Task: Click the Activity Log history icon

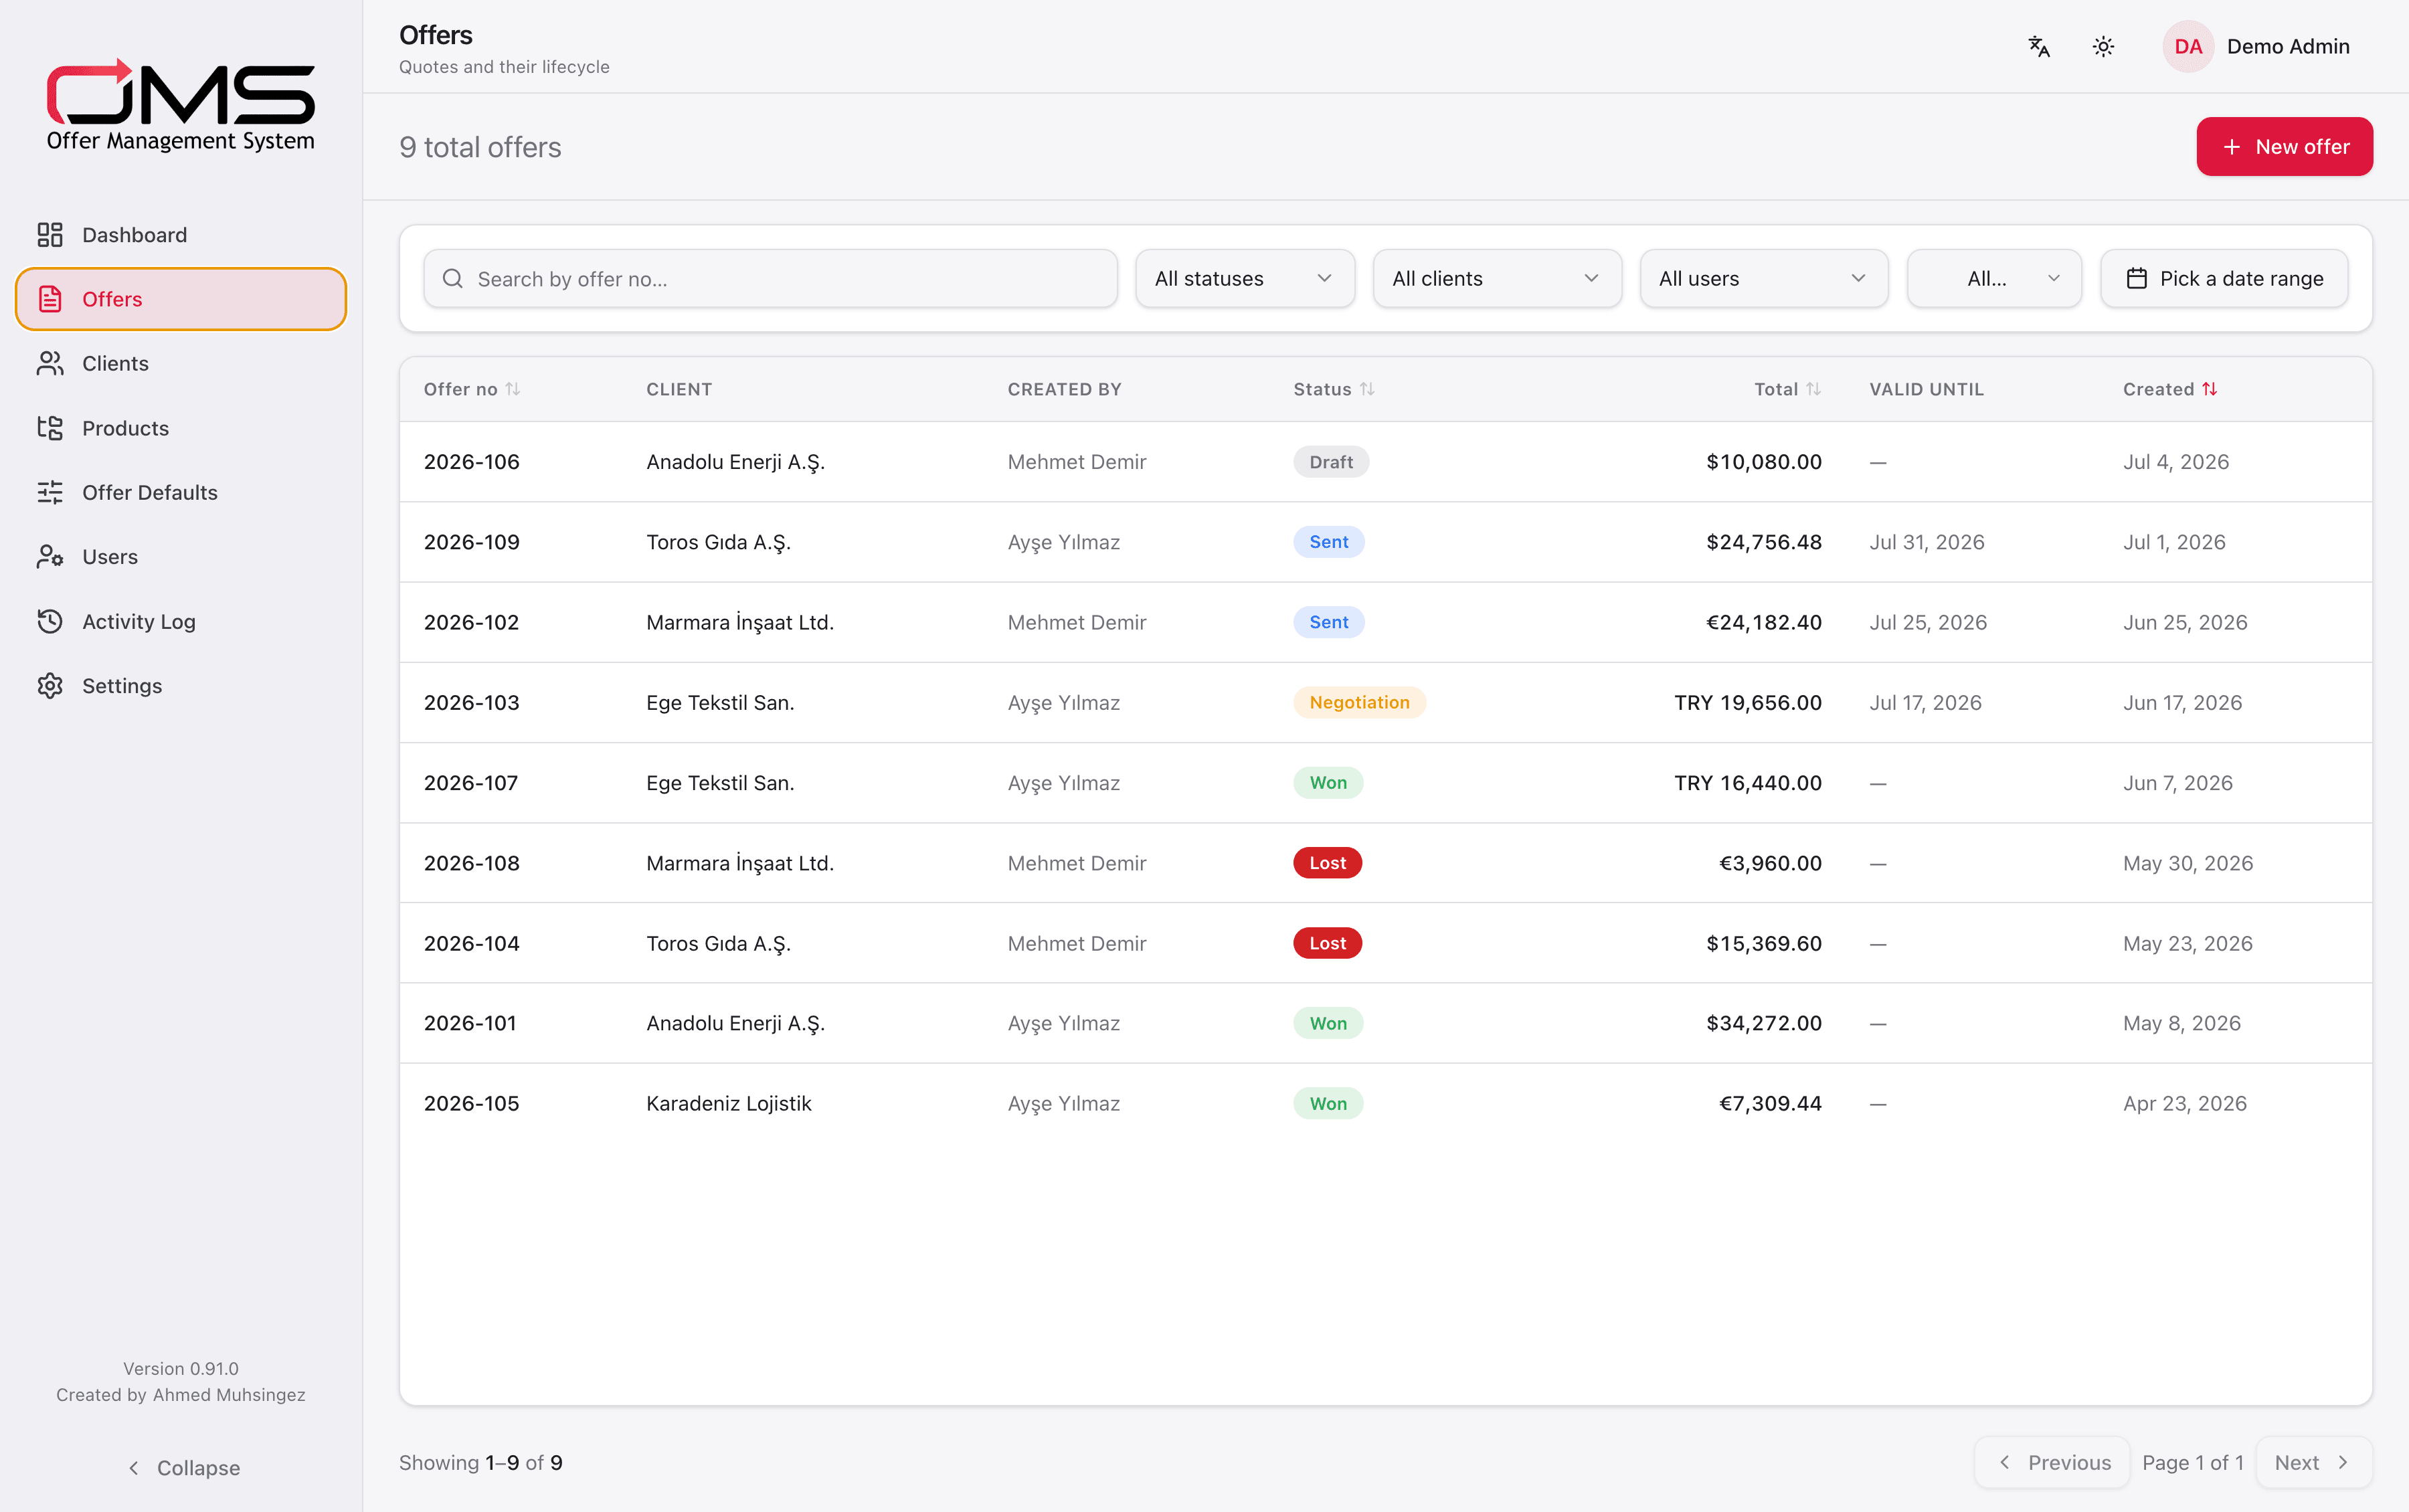Action: pyautogui.click(x=50, y=621)
